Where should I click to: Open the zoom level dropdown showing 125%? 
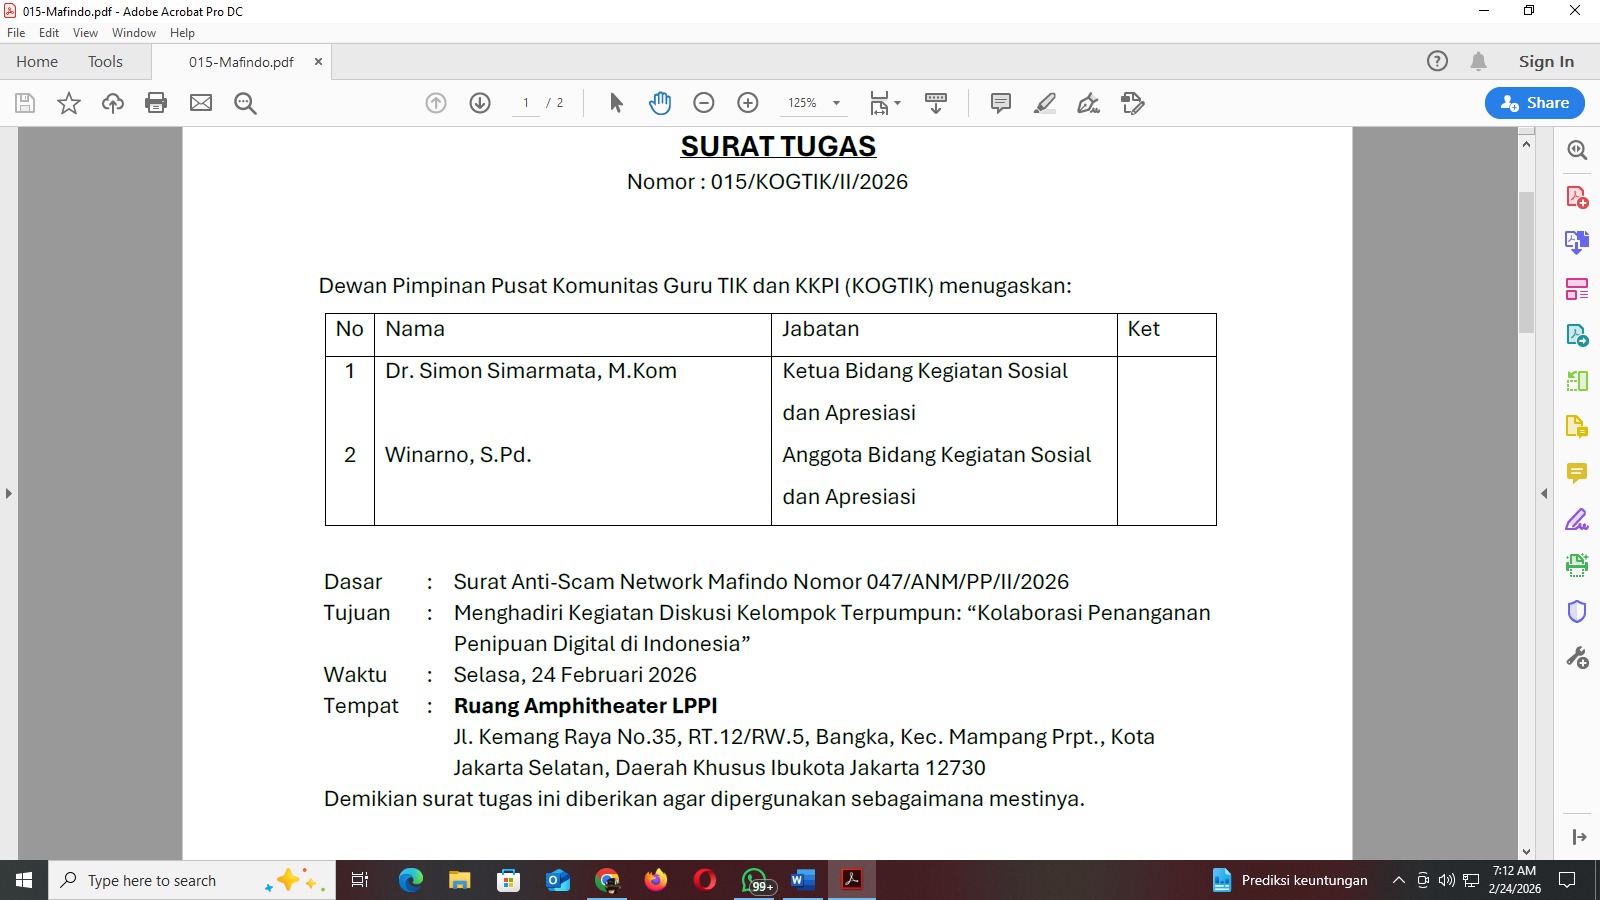[838, 103]
